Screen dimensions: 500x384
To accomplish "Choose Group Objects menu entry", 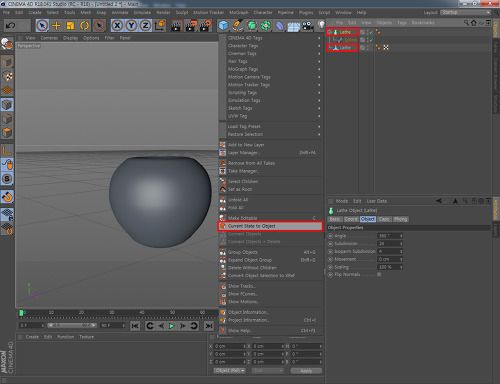I will [x=270, y=252].
